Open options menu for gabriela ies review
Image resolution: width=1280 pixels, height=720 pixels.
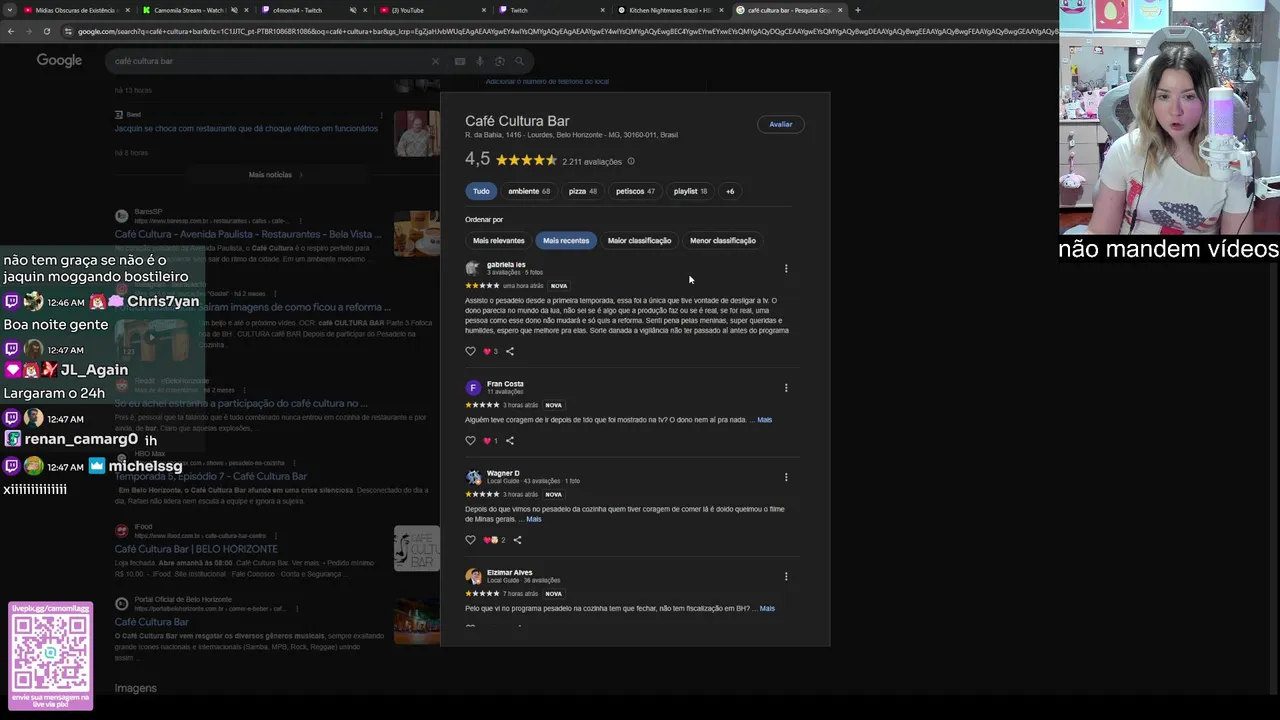pos(786,268)
